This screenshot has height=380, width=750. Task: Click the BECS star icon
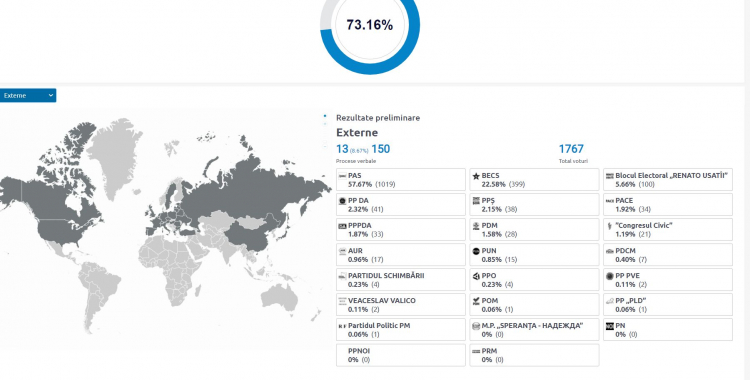(475, 176)
